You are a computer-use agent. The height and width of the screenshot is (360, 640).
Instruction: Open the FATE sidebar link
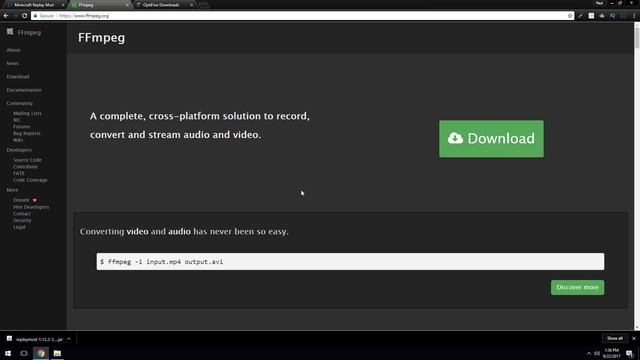(x=18, y=173)
